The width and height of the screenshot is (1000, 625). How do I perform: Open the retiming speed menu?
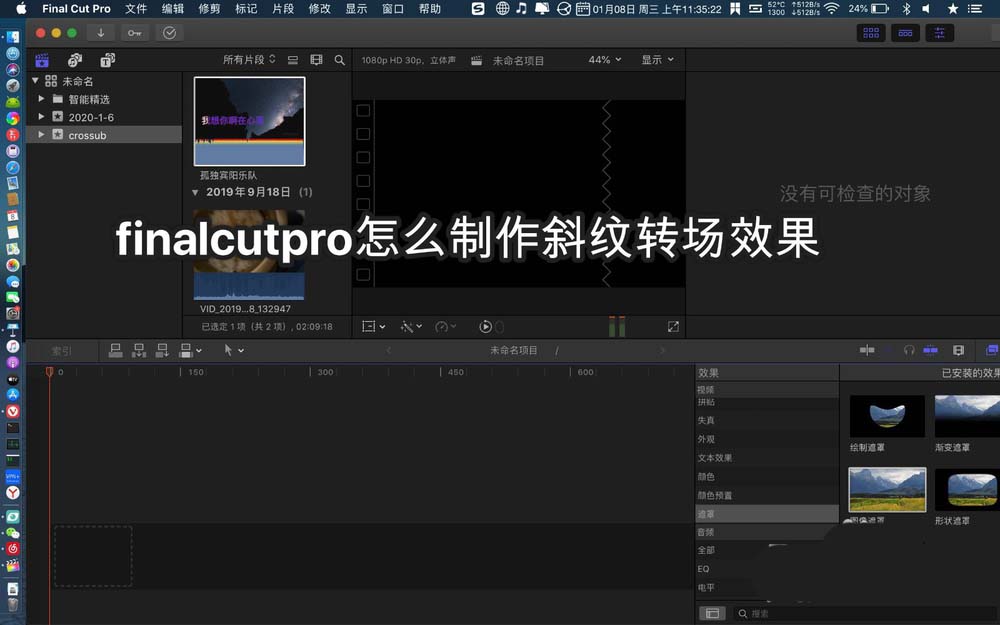pyautogui.click(x=446, y=327)
